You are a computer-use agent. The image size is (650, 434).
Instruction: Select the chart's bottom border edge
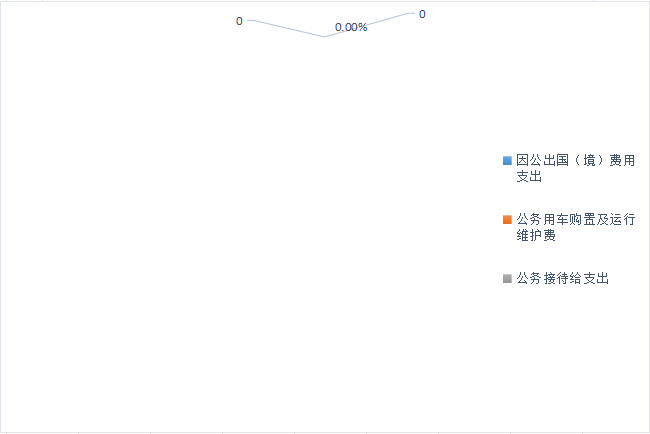tap(325, 432)
